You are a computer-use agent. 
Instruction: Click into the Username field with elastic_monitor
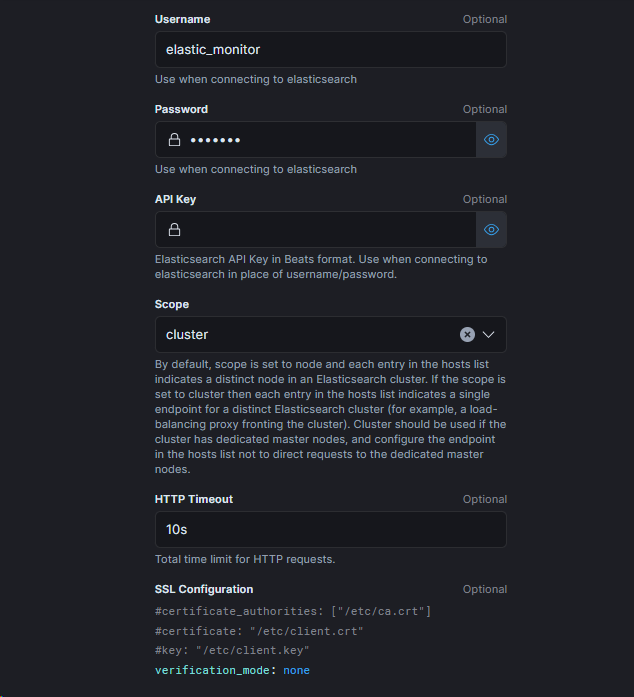(x=330, y=49)
